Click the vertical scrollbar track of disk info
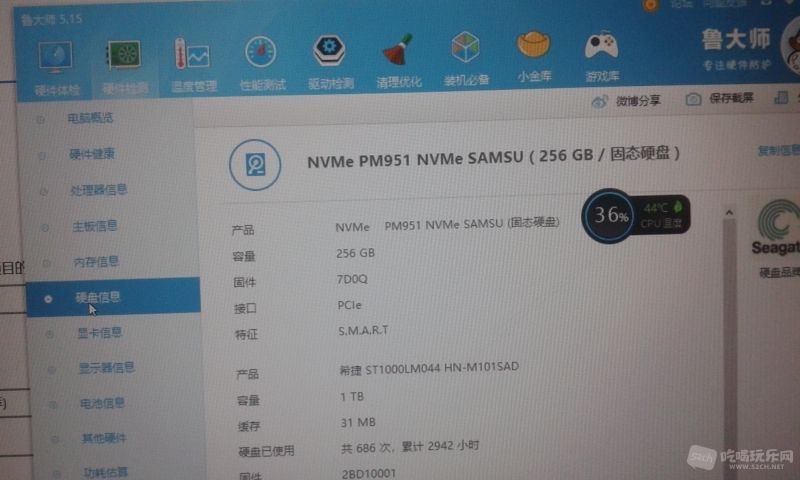The height and width of the screenshot is (480, 800). pos(730,347)
